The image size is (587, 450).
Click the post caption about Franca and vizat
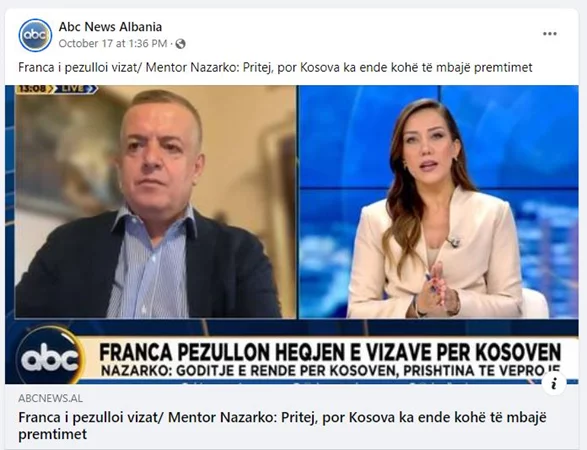click(x=275, y=67)
